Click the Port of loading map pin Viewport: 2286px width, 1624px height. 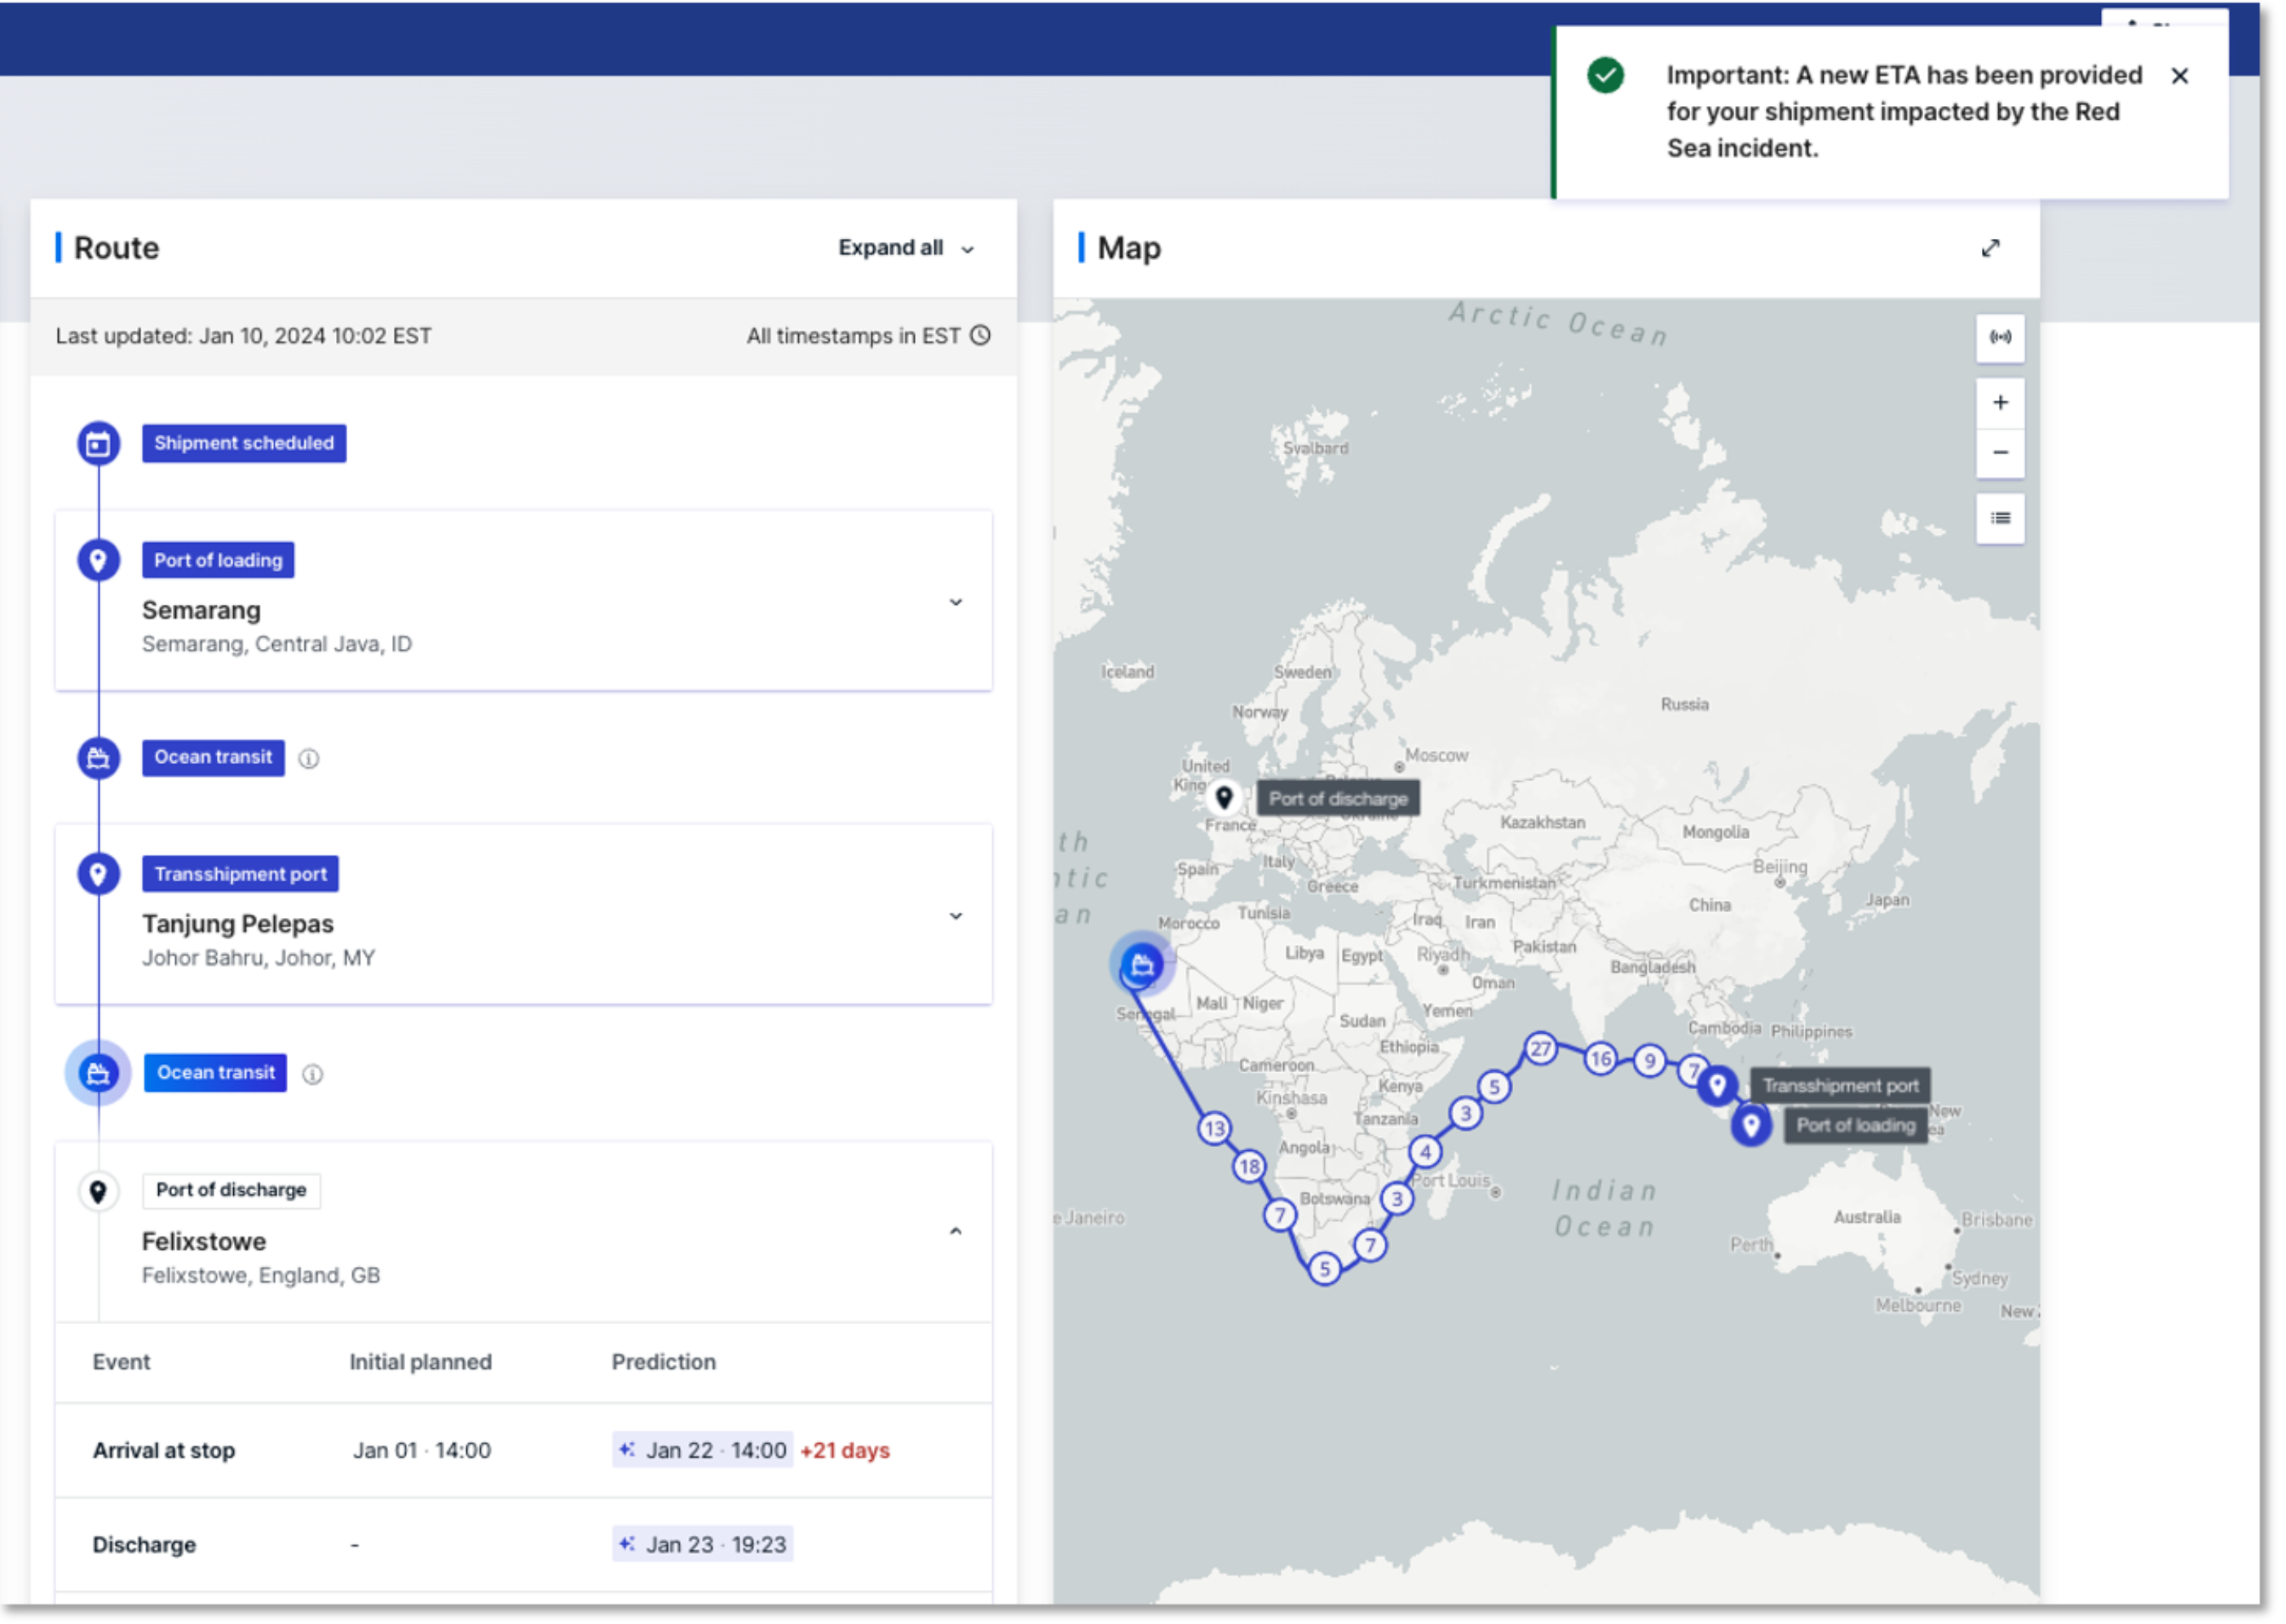coord(1751,1126)
